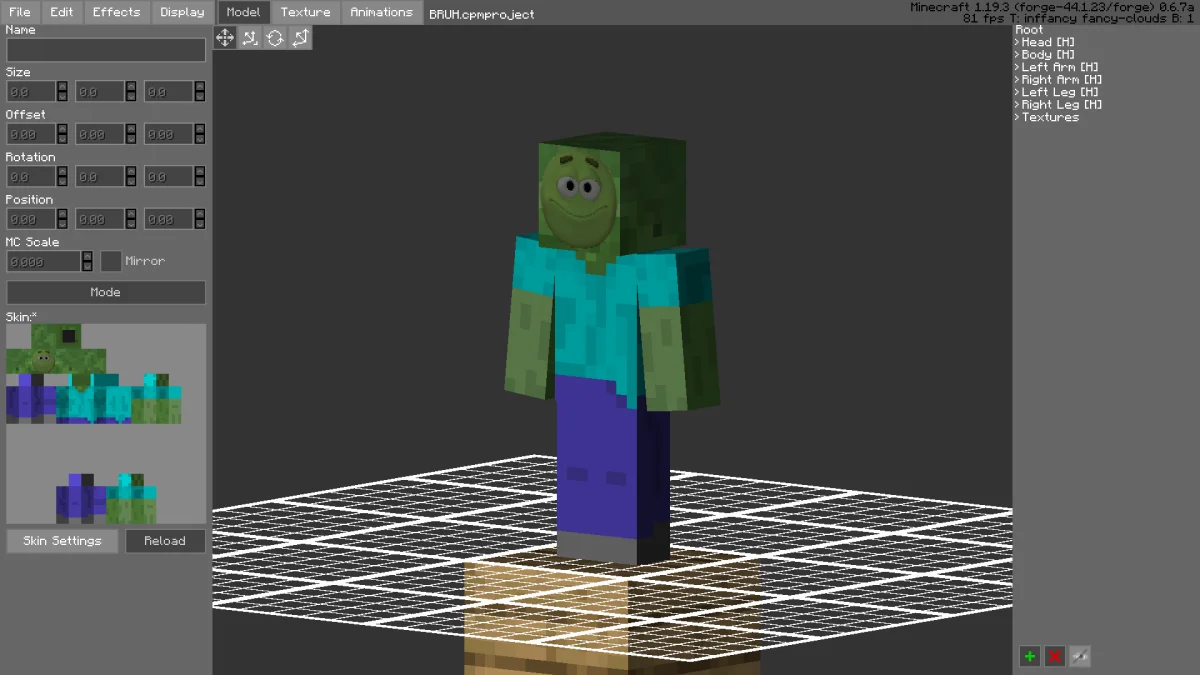This screenshot has height=675, width=1200.
Task: Click the Mode button
Action: coord(106,292)
